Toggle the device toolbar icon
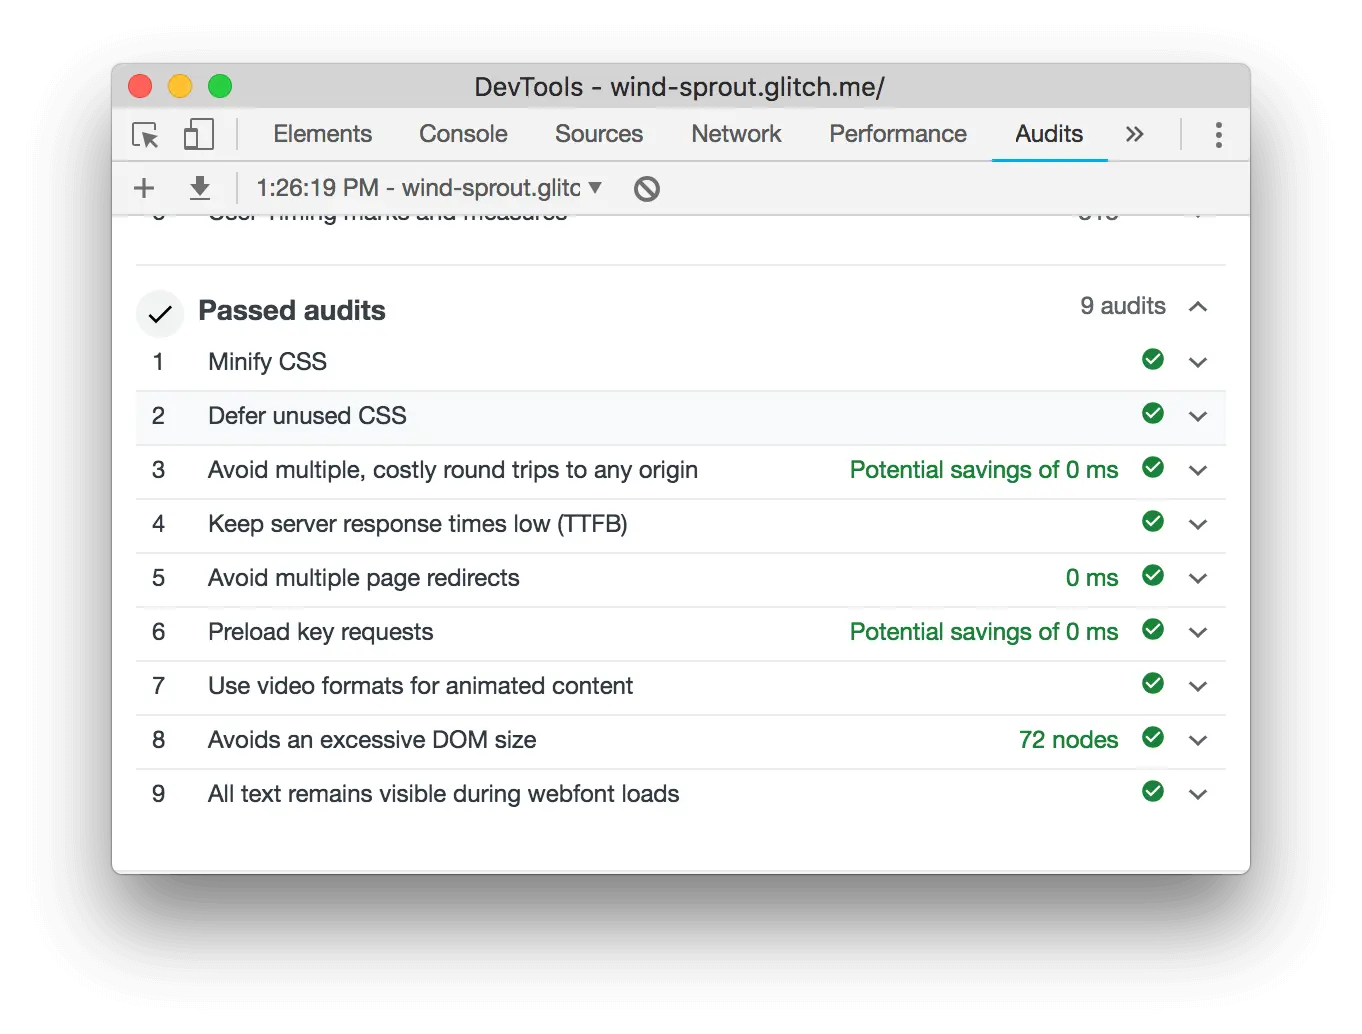Viewport: 1362px width, 1034px height. (x=198, y=135)
